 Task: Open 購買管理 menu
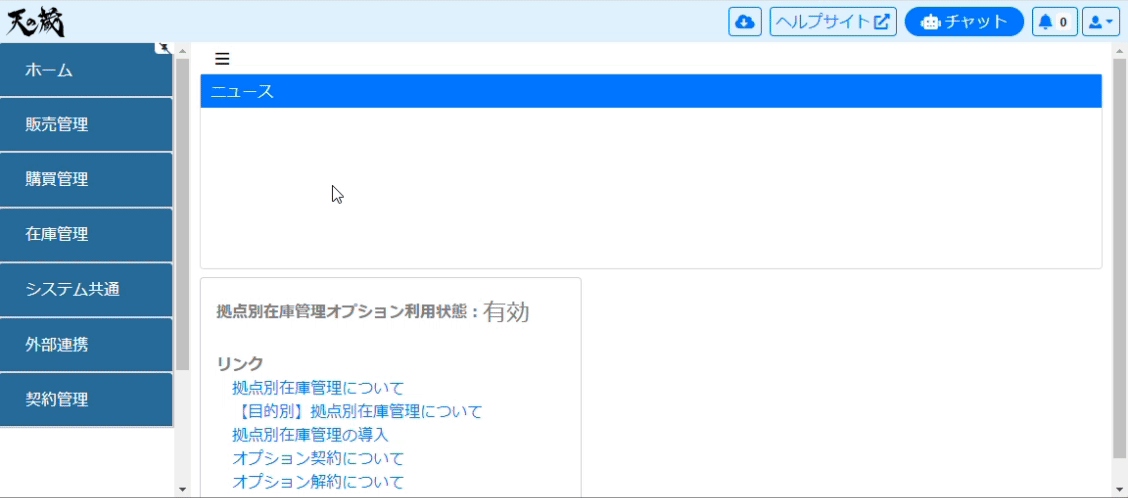(x=86, y=179)
